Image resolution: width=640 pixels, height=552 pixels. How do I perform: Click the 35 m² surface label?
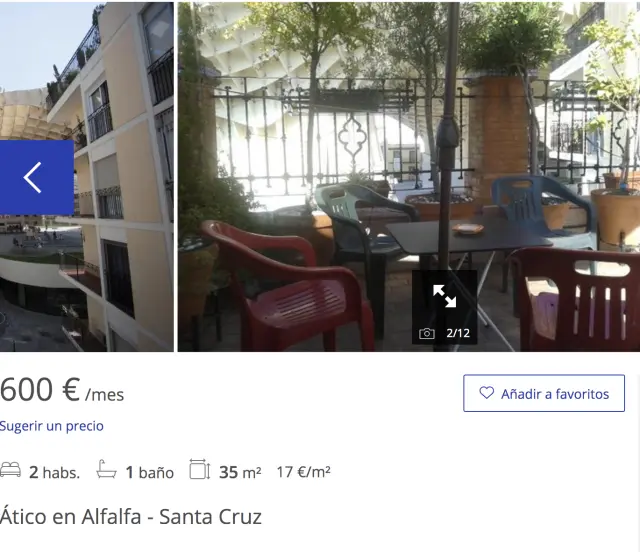point(240,472)
